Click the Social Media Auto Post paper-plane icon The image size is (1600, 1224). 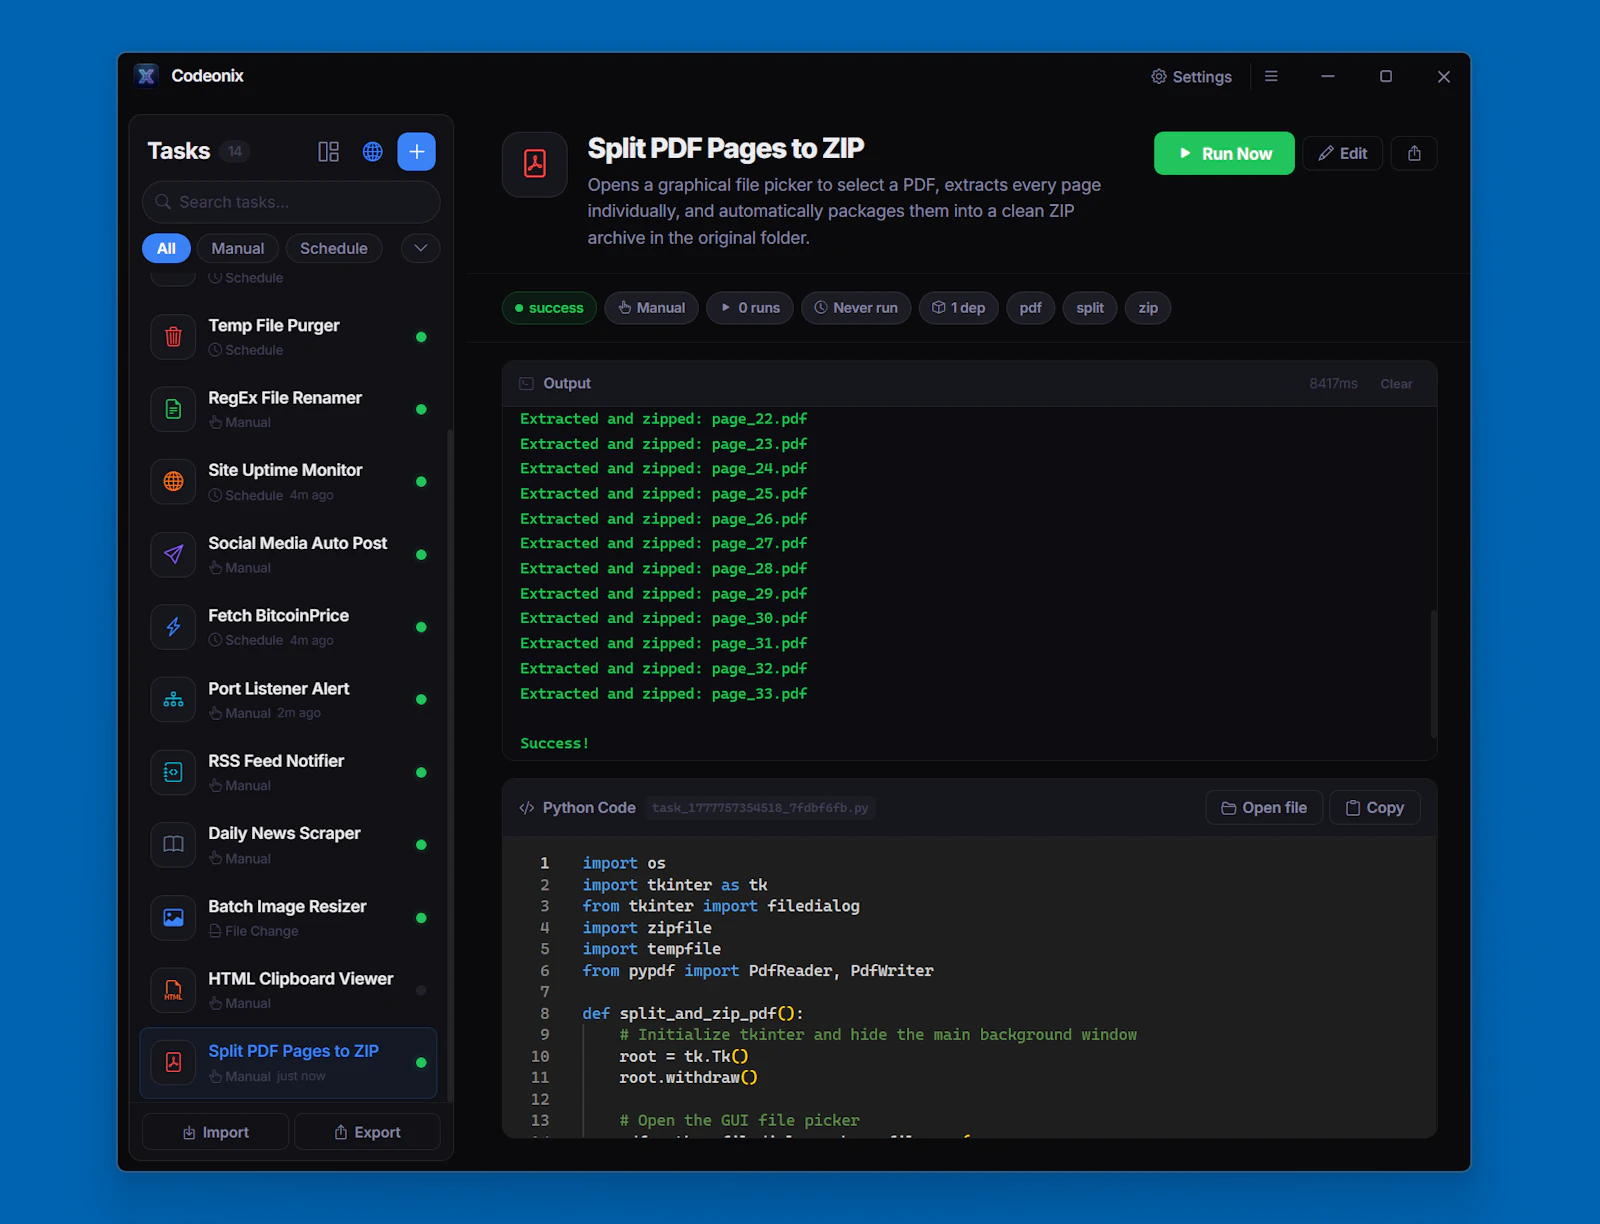[x=173, y=554]
